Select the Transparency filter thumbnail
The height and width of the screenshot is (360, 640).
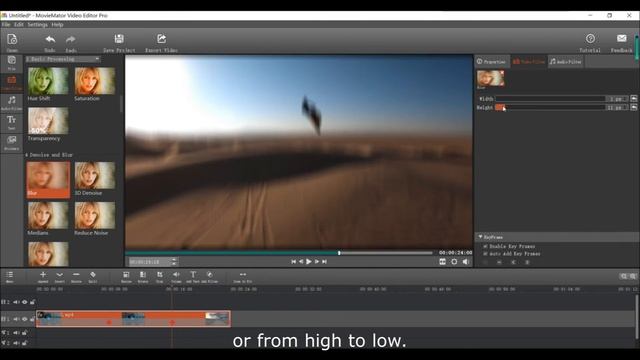point(48,121)
